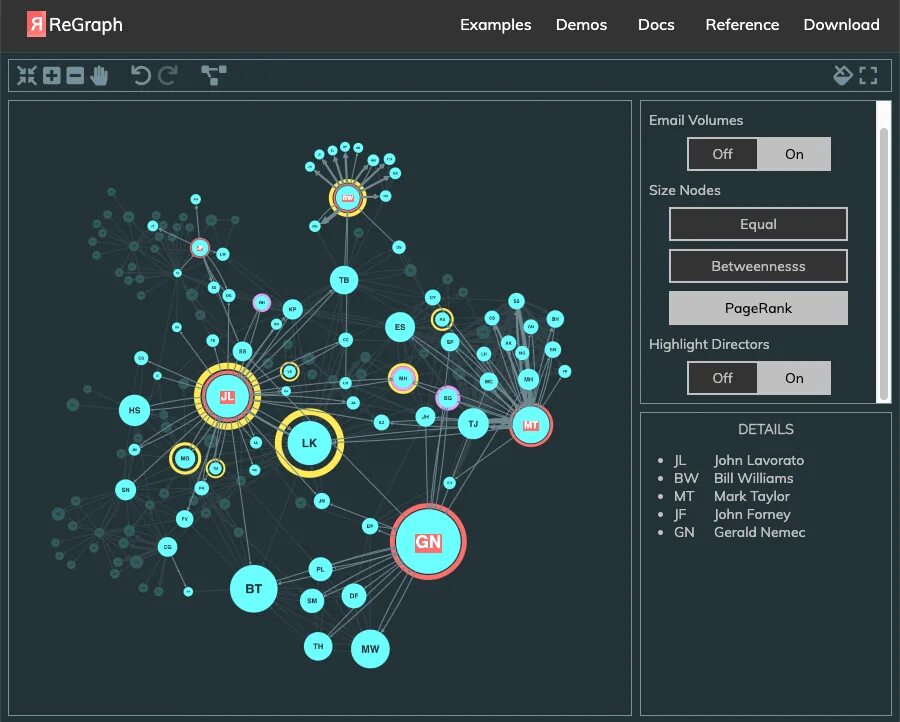The height and width of the screenshot is (722, 900).
Task: Click the undo arrow icon
Action: pos(141,75)
